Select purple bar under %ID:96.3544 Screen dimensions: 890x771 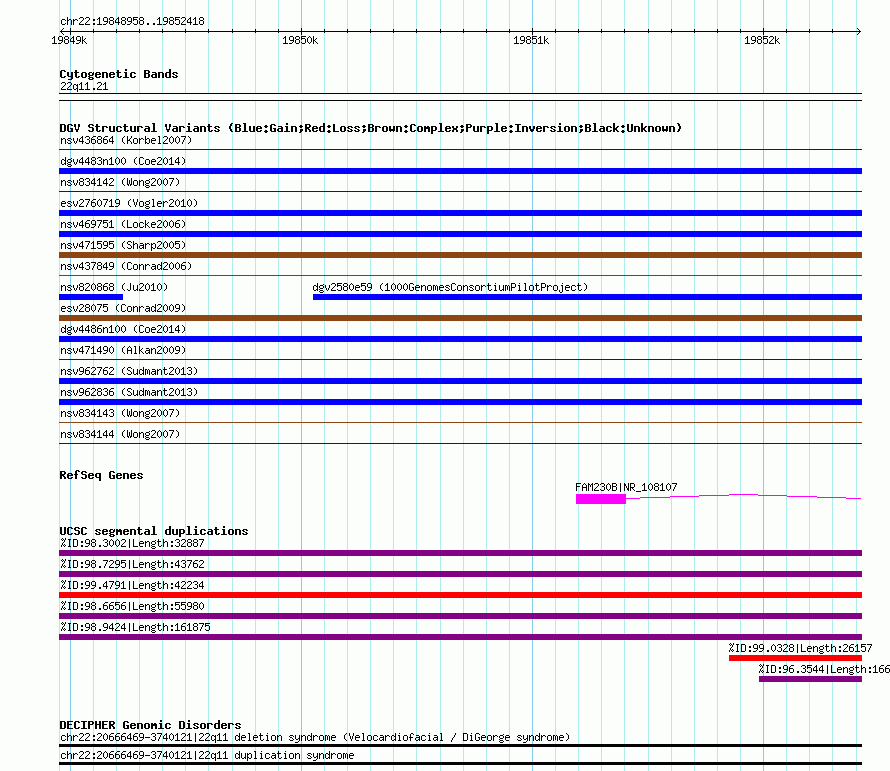pyautogui.click(x=811, y=679)
